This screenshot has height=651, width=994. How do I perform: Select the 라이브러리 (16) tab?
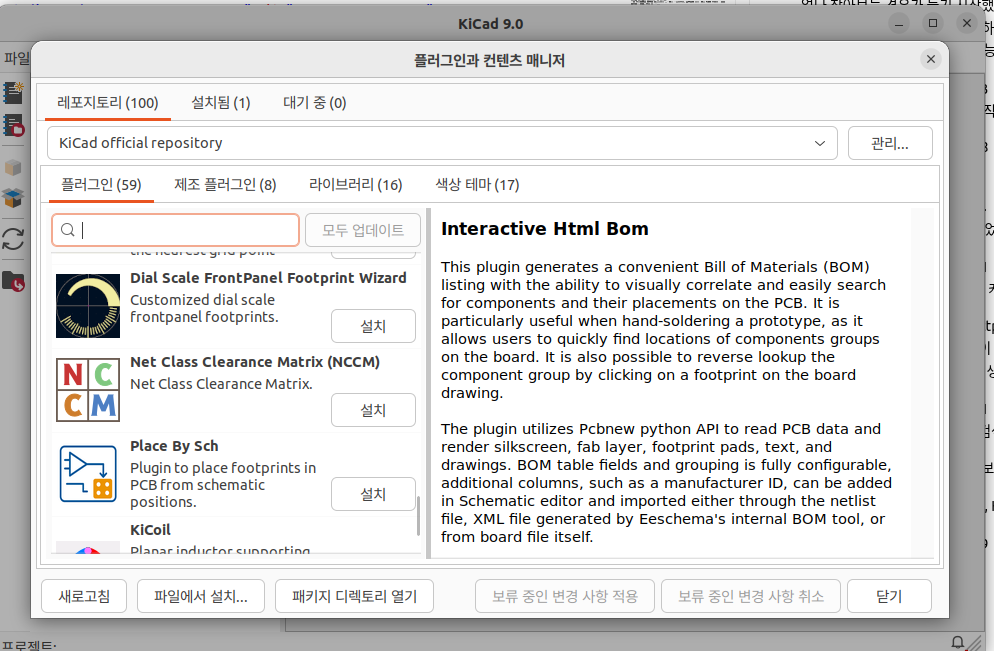355,184
